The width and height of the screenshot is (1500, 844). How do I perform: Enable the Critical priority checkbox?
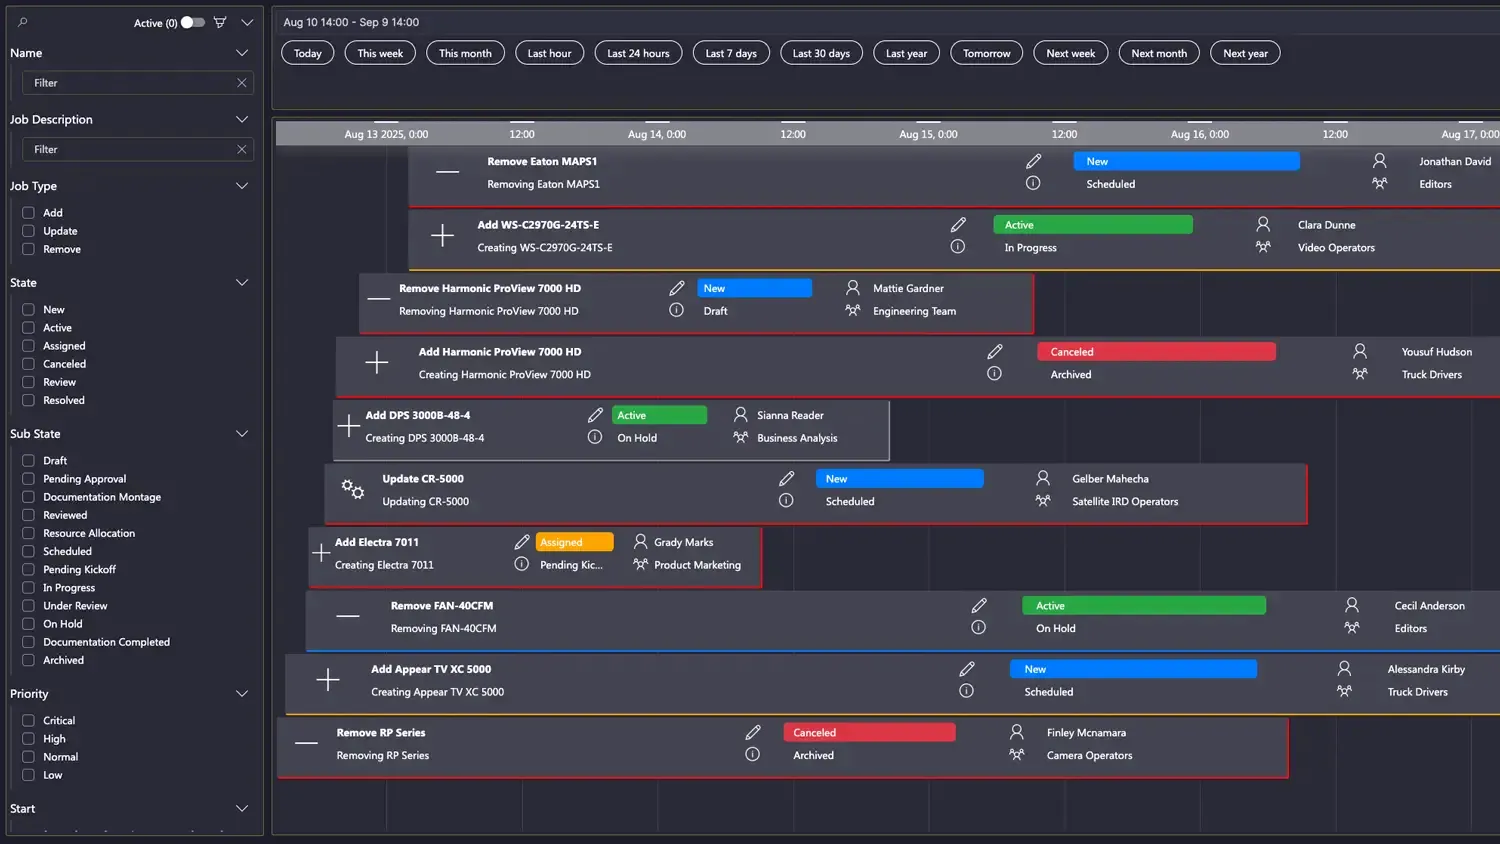tap(28, 721)
